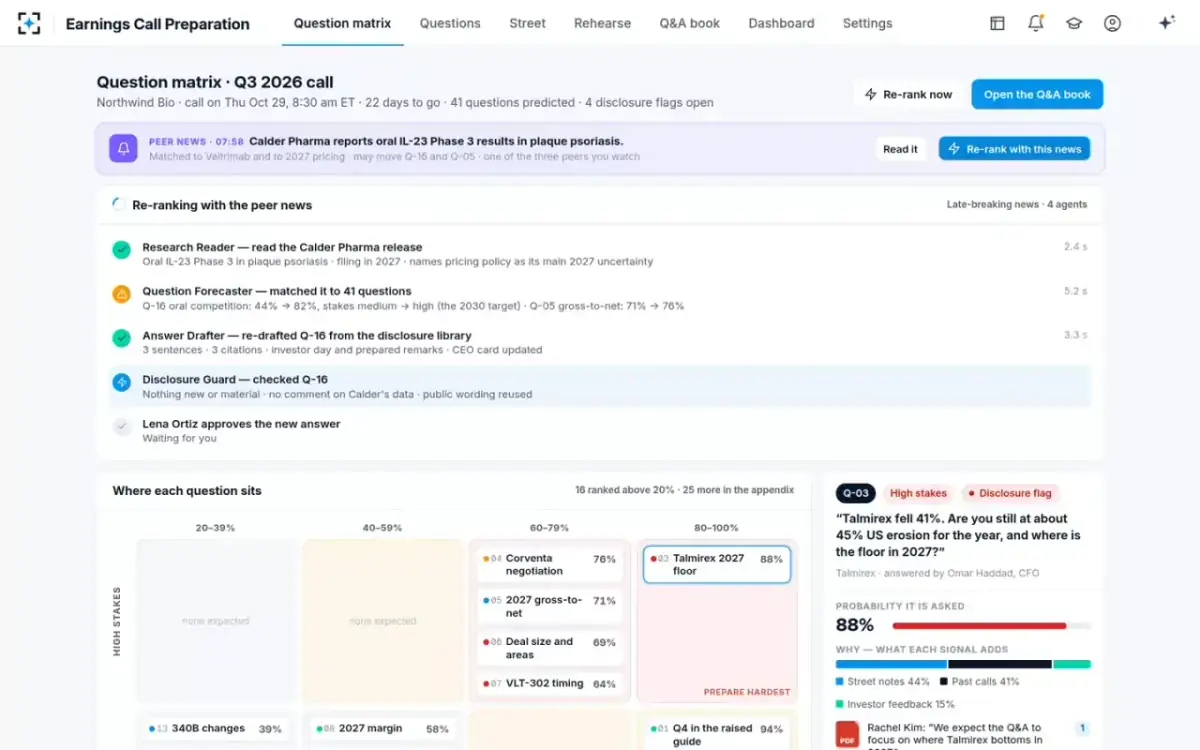Click the black Past calls signal segment
Image resolution: width=1200 pixels, height=750 pixels.
click(1000, 664)
